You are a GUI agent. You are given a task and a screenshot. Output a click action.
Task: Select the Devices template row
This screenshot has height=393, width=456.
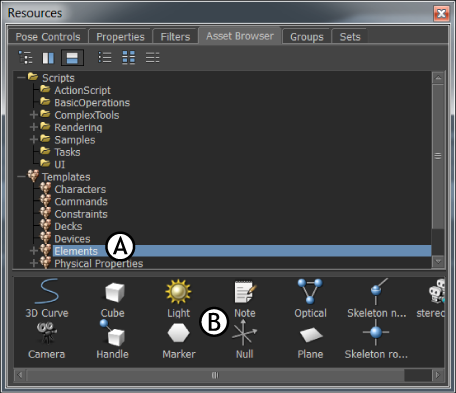tap(72, 239)
